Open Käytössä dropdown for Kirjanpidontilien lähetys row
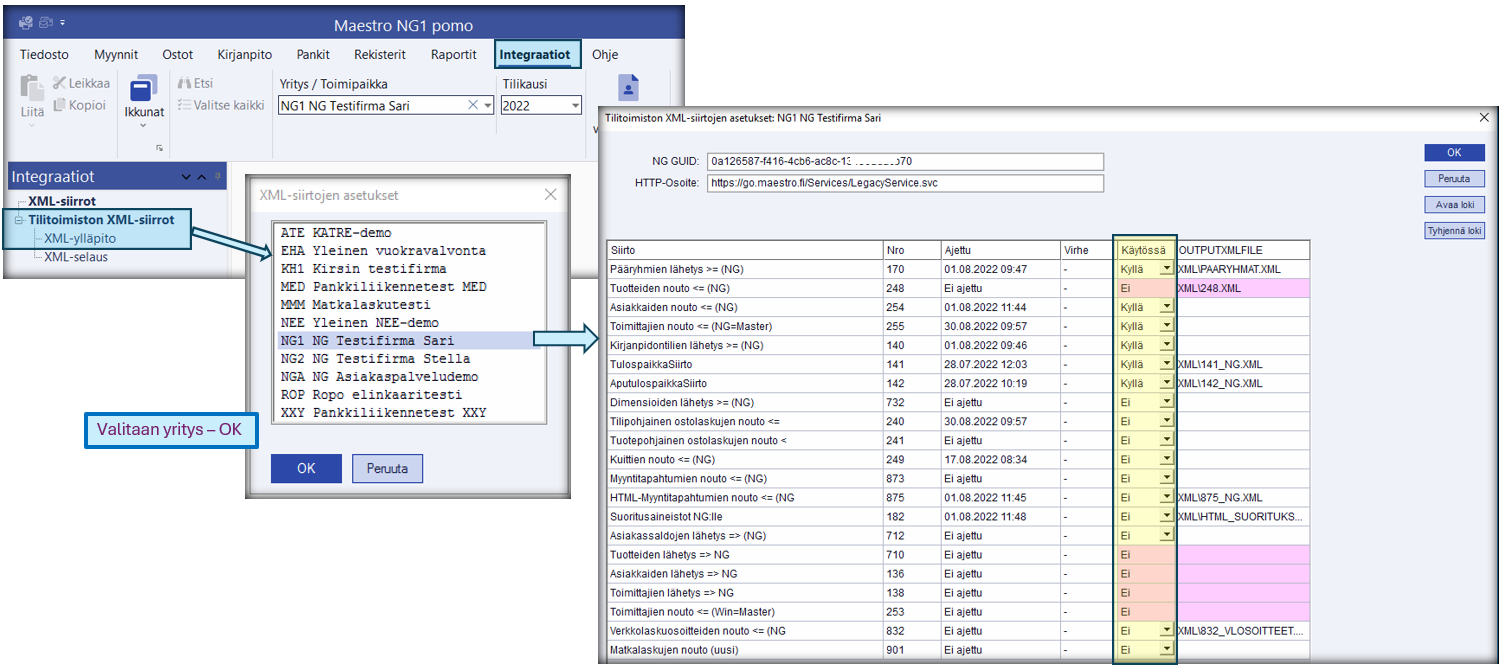The width and height of the screenshot is (1504, 665). pos(1166,345)
